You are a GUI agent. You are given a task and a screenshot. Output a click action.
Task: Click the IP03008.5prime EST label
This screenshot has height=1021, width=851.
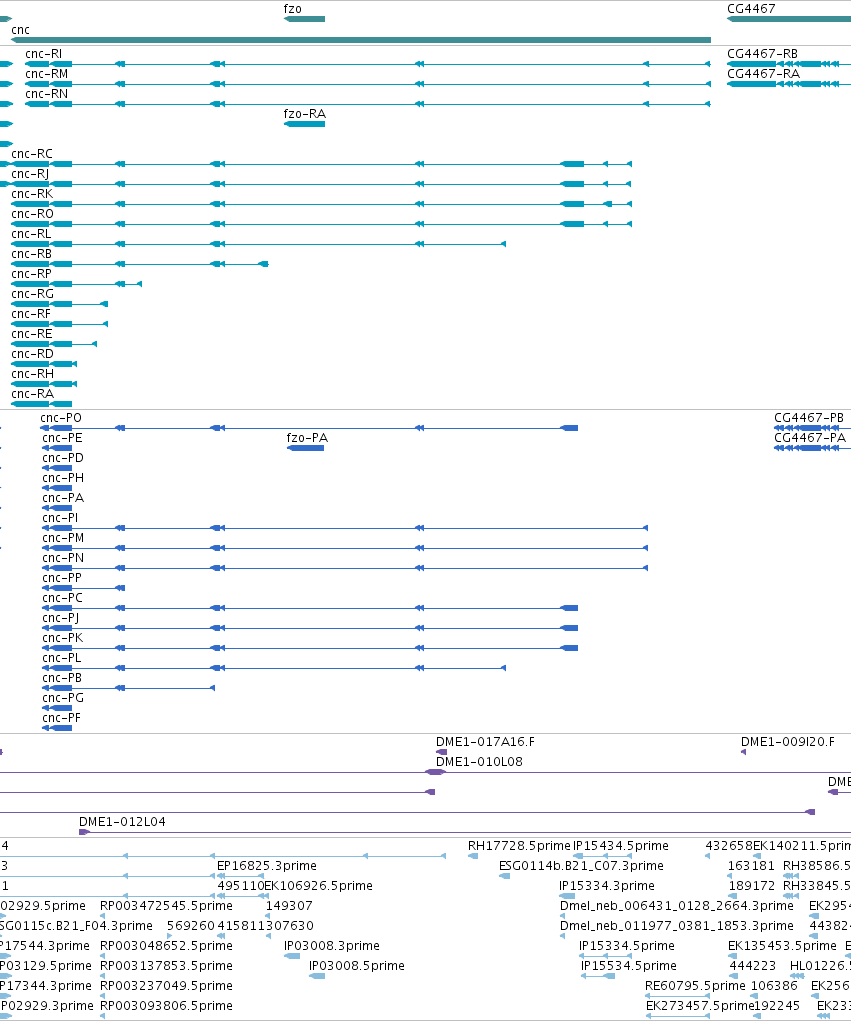357,965
